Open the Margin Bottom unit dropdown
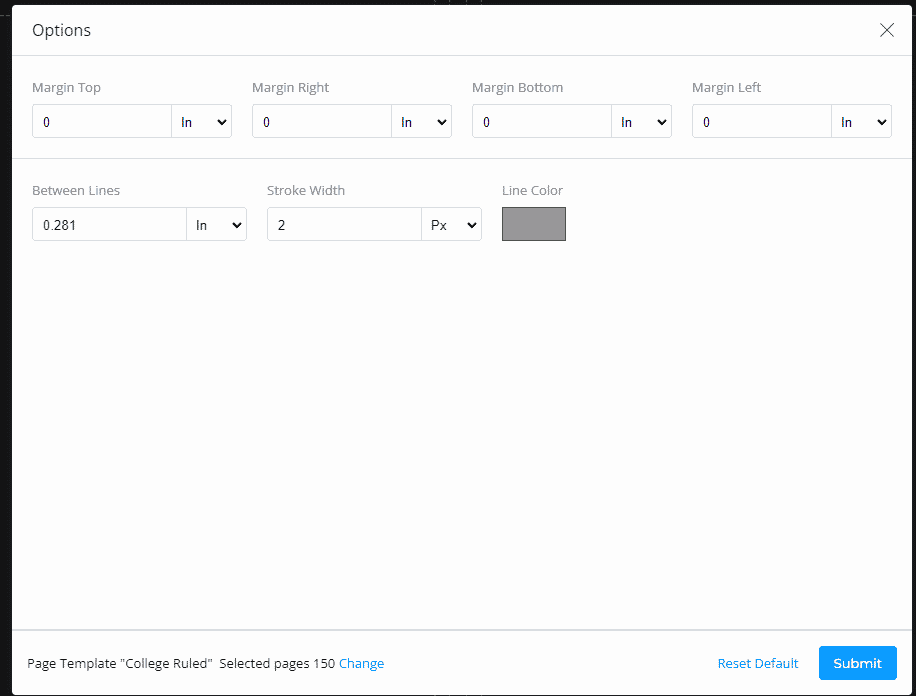 (641, 122)
